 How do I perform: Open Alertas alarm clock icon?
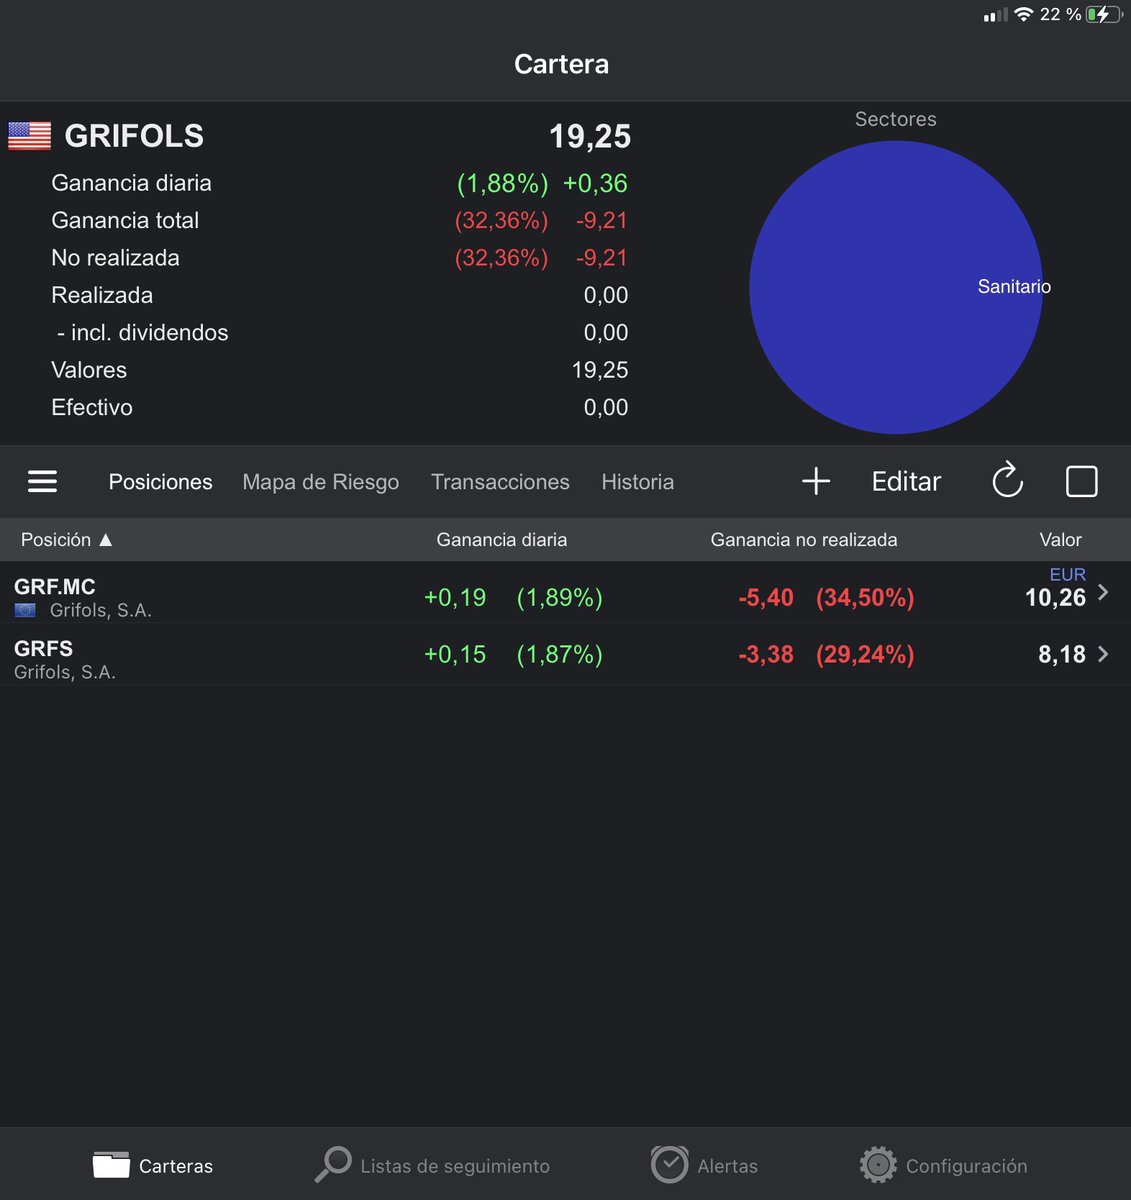(669, 1165)
